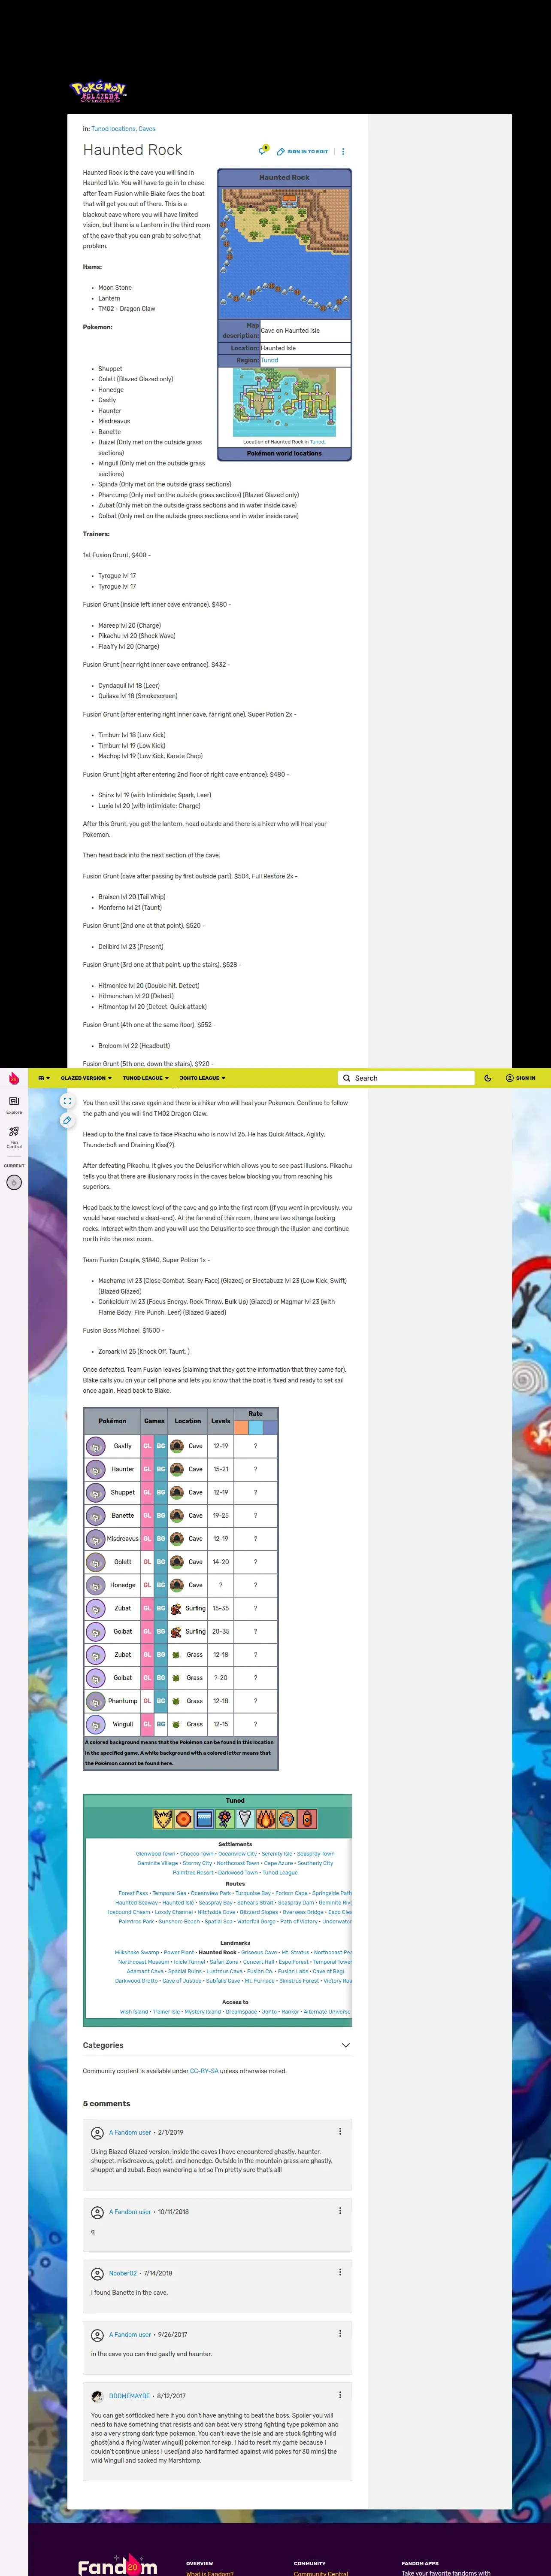The width and height of the screenshot is (551, 2576).
Task: Open the Caves category link
Action: point(147,129)
